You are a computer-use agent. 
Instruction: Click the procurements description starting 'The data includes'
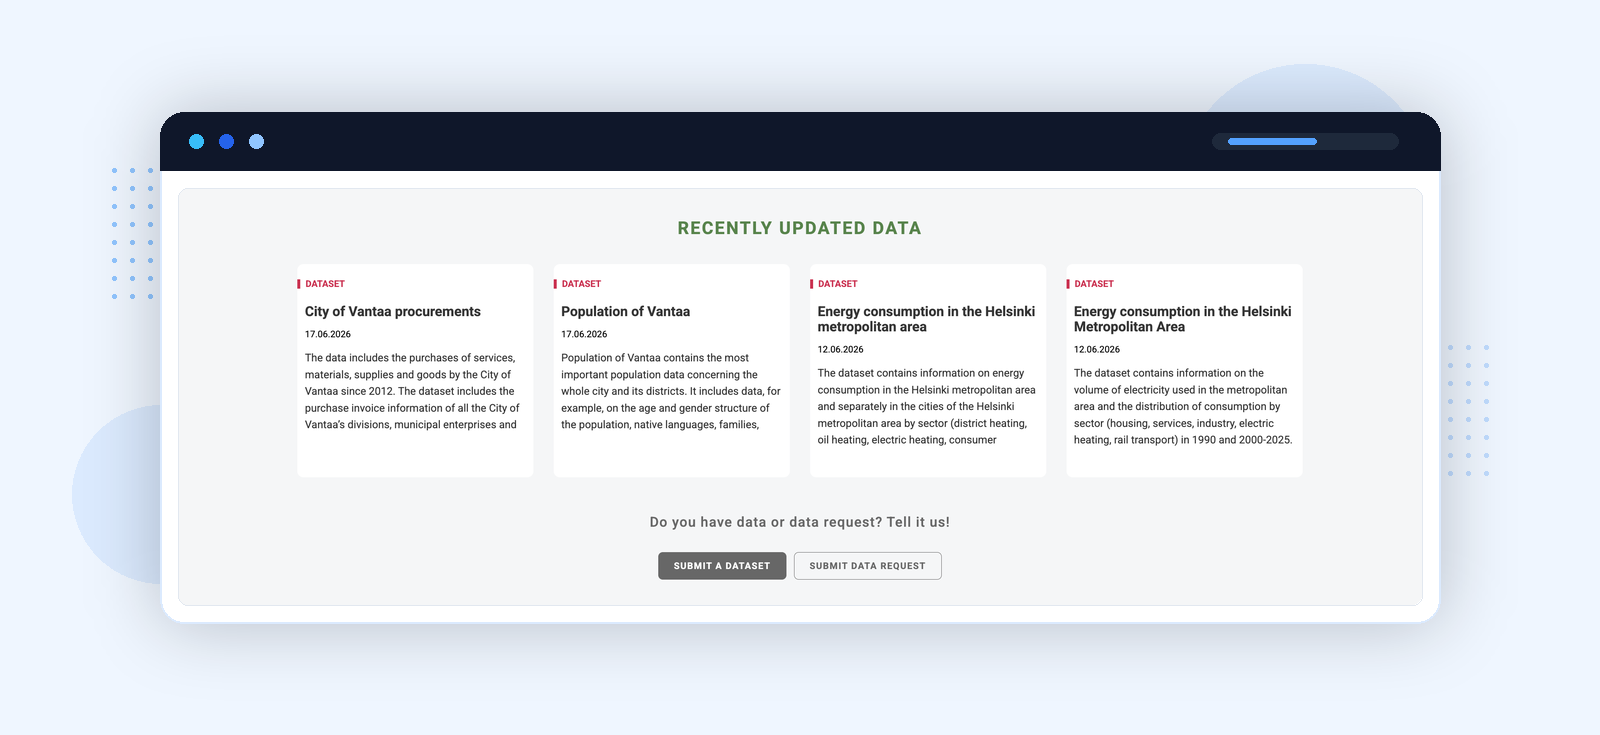tap(412, 391)
